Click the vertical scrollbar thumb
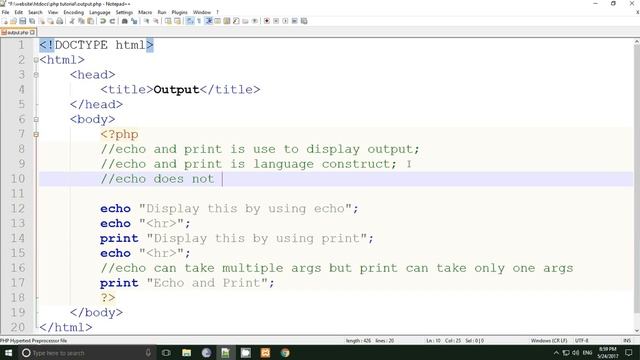 636,180
